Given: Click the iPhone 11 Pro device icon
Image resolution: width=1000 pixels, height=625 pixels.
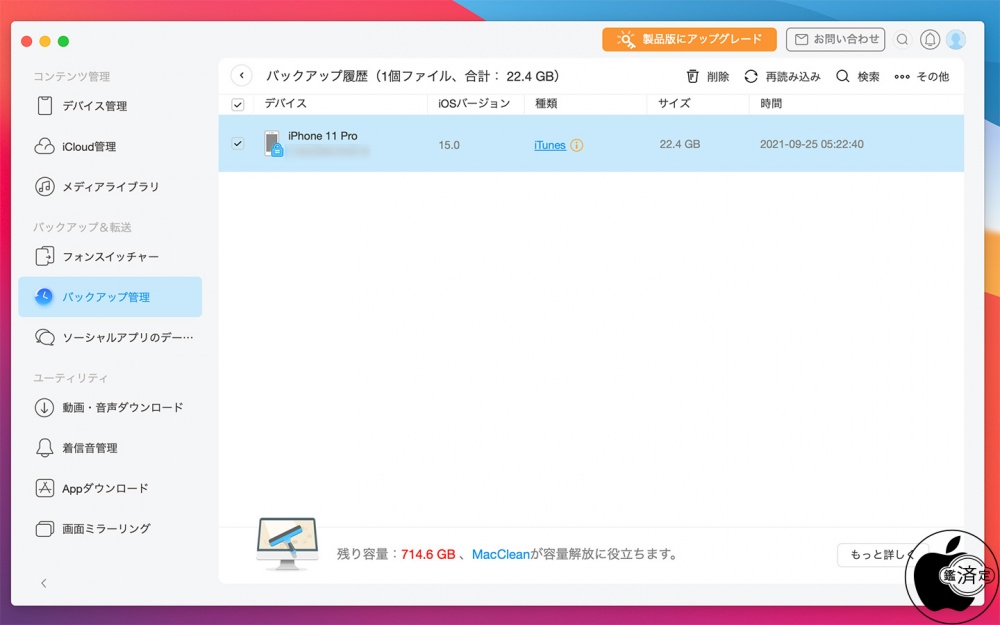Looking at the screenshot, I should 273,143.
